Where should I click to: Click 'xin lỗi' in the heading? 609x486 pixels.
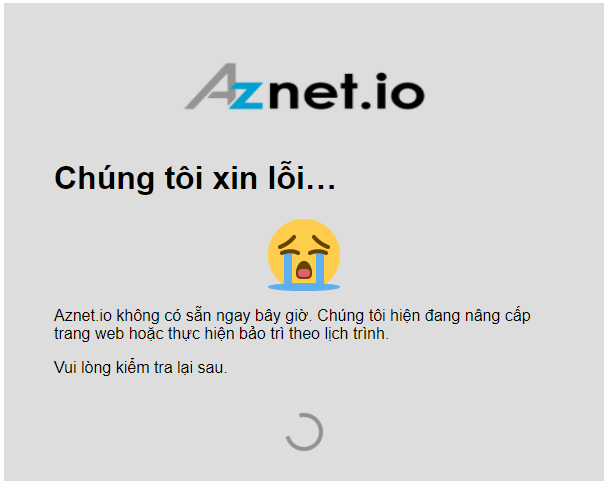258,178
